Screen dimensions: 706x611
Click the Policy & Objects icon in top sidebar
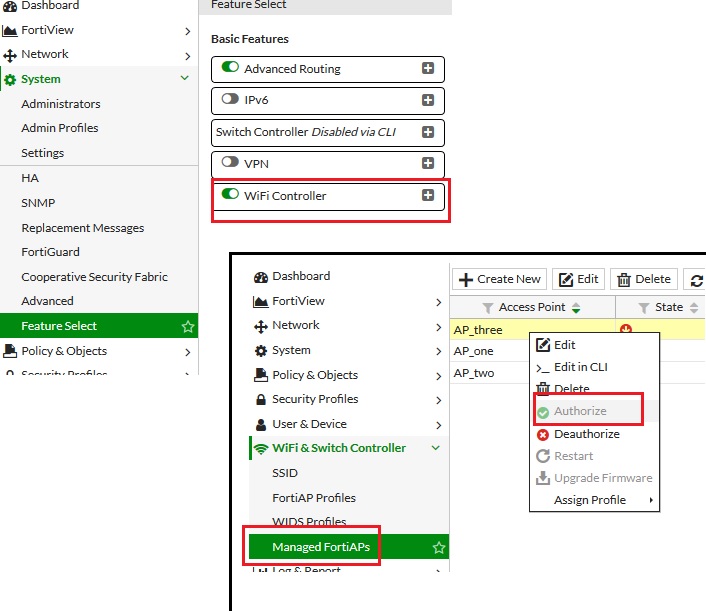[9, 351]
